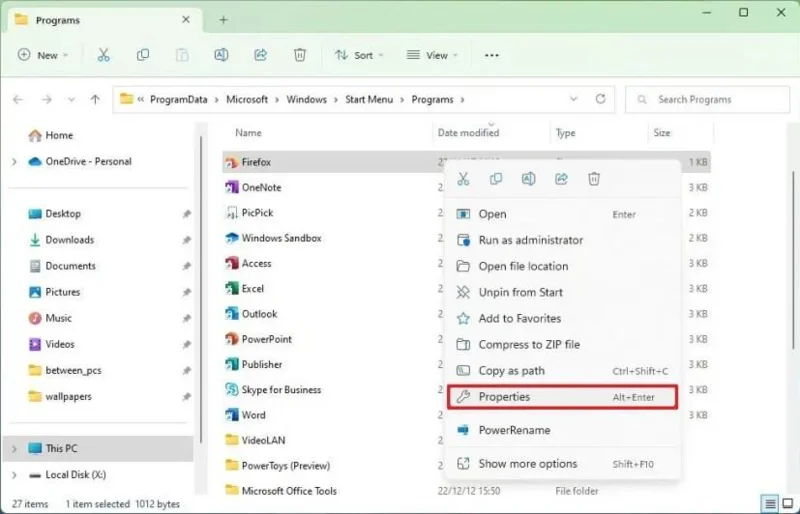Sort by the Name column header
800x514 pixels.
(x=248, y=133)
